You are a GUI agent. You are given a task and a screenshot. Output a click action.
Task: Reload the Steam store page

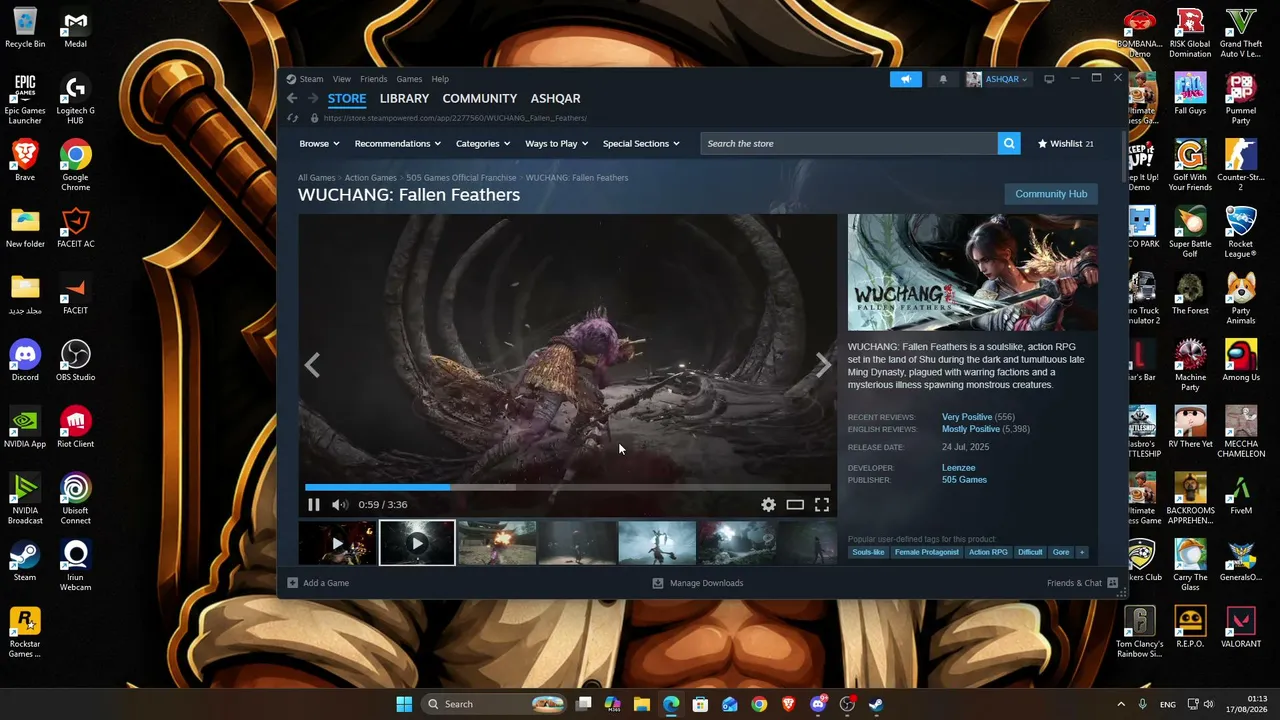pos(293,118)
